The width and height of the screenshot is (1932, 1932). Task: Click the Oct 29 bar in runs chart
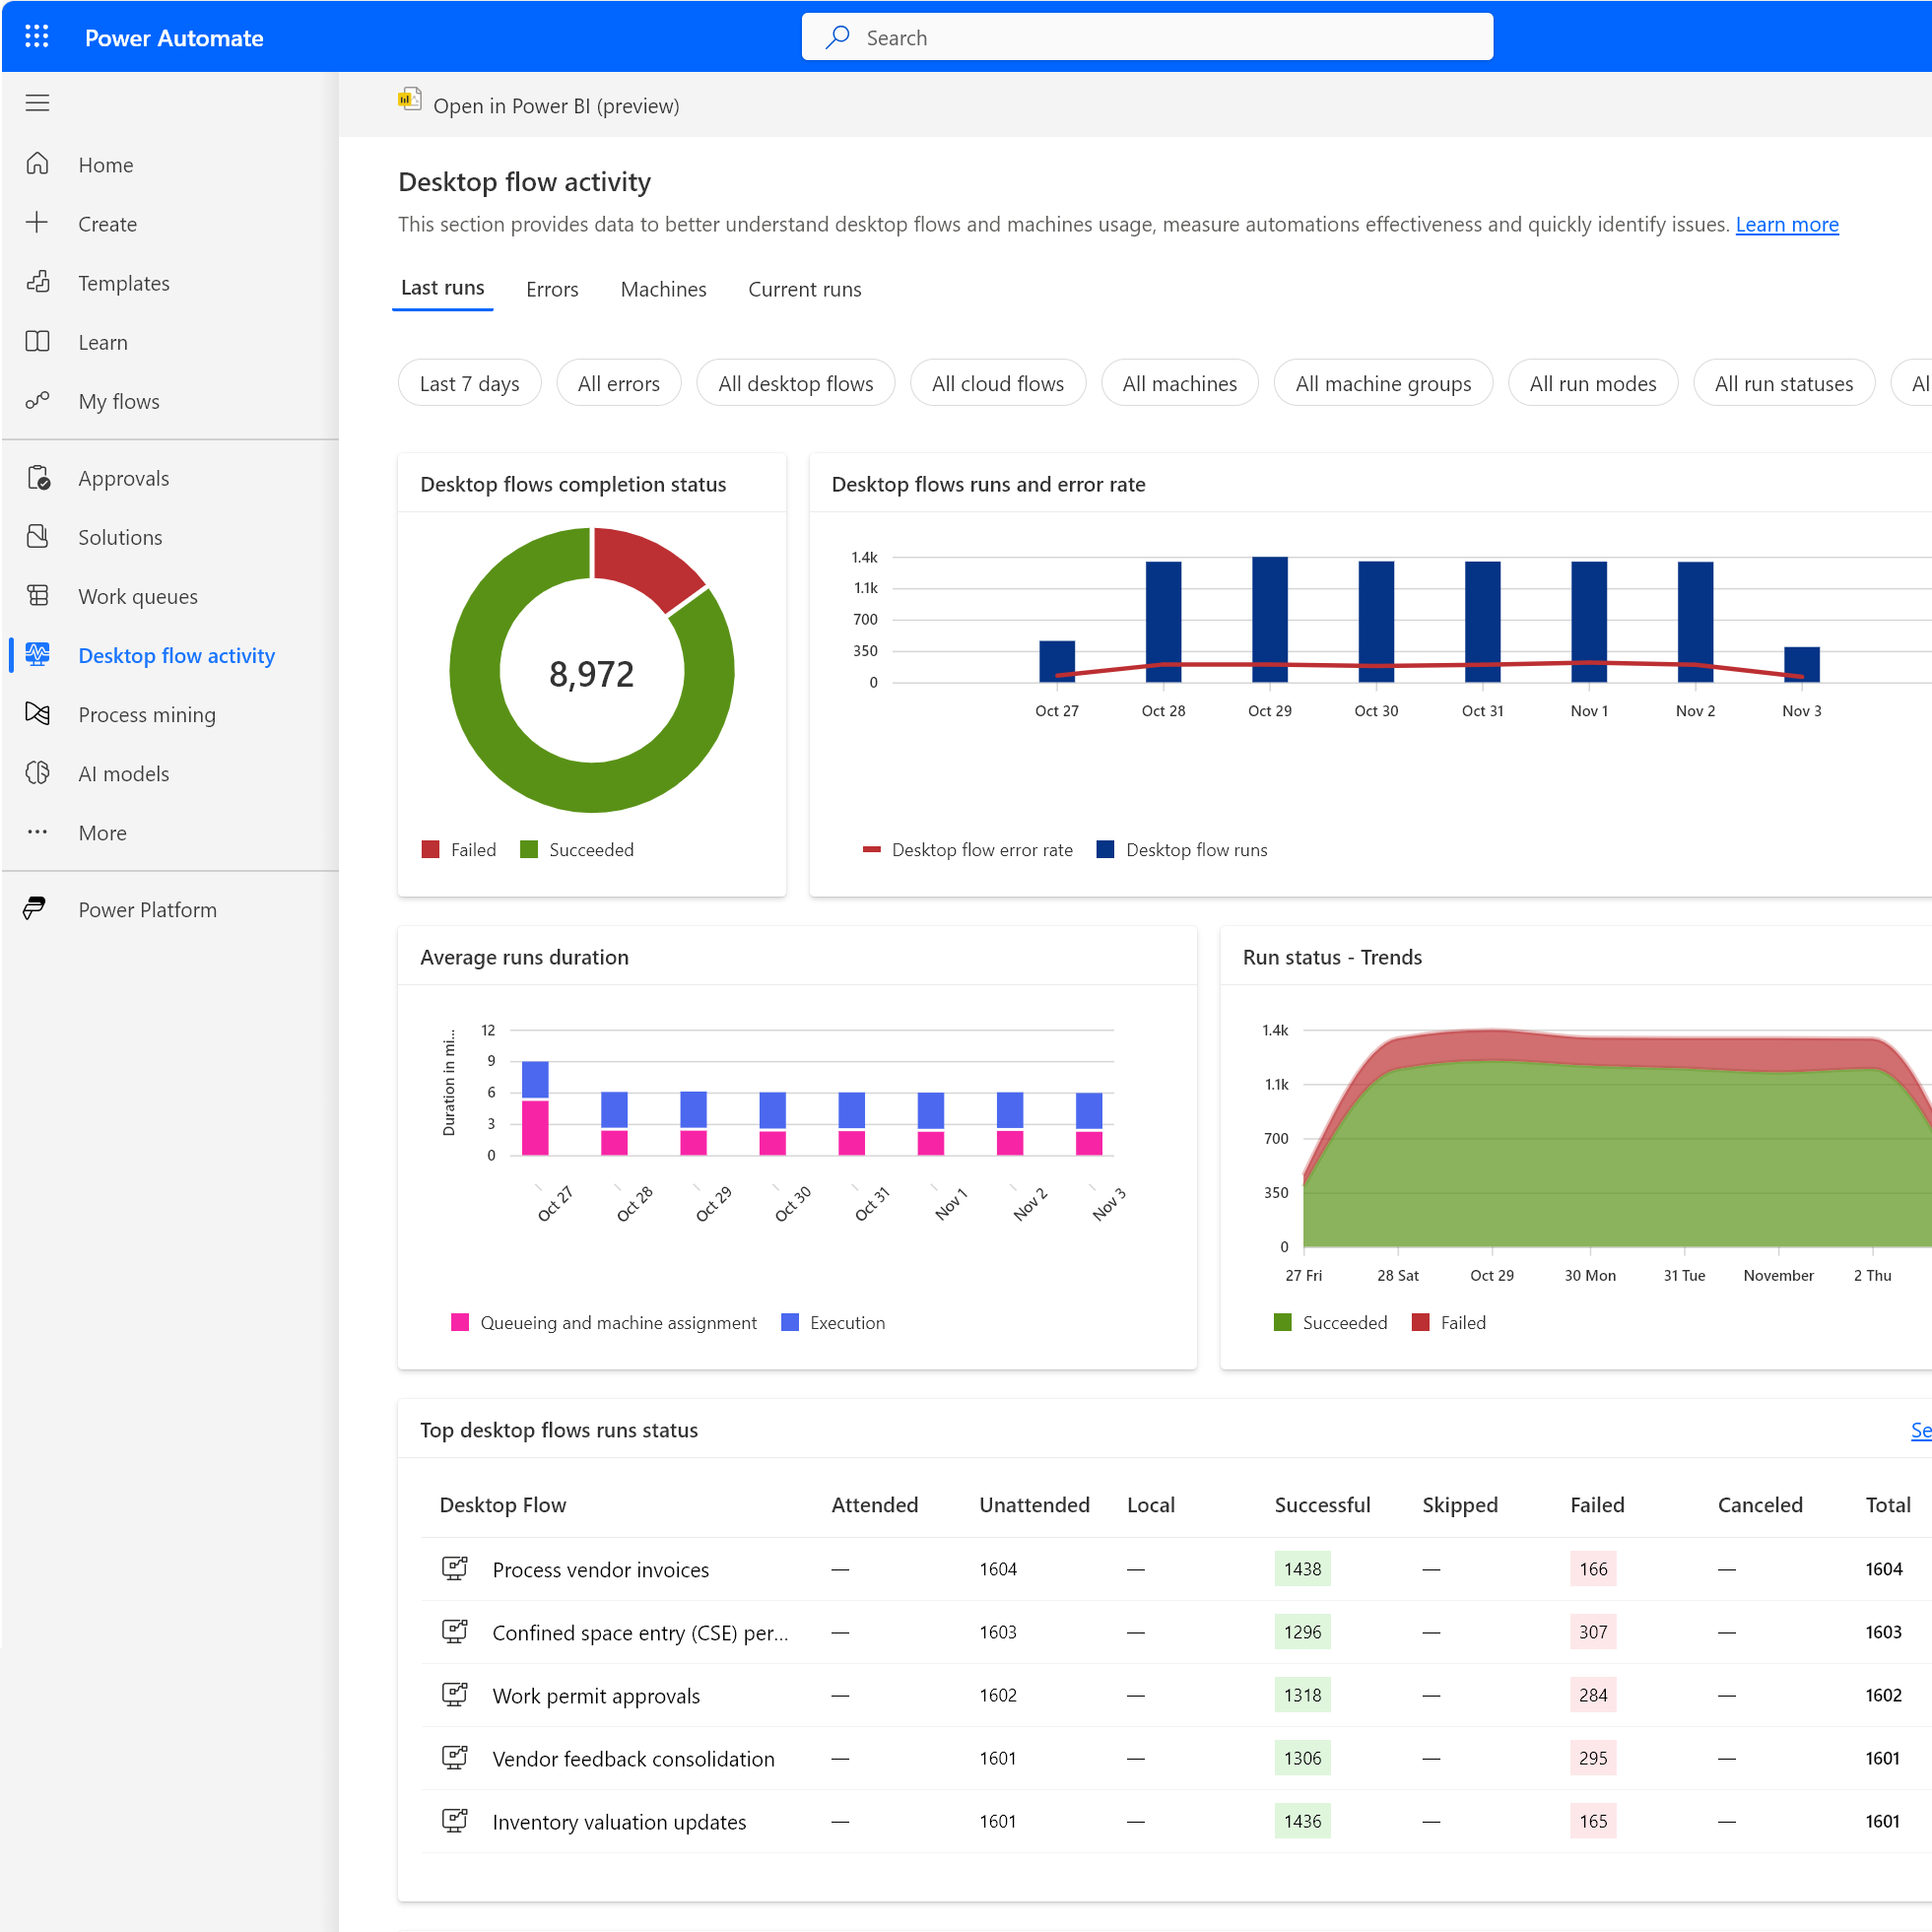[1269, 619]
